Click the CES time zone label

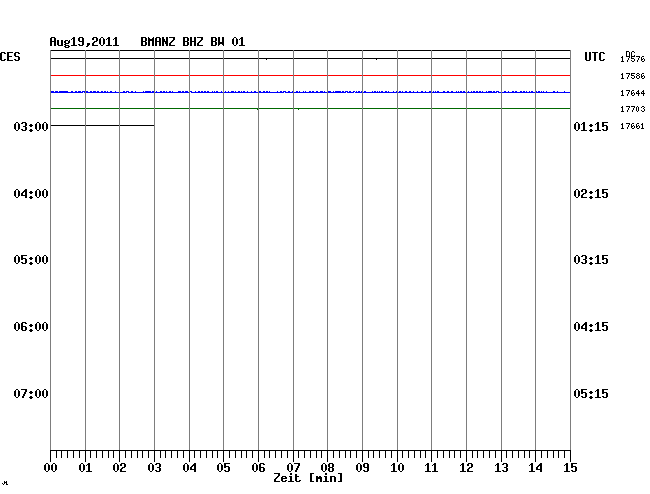coord(10,57)
